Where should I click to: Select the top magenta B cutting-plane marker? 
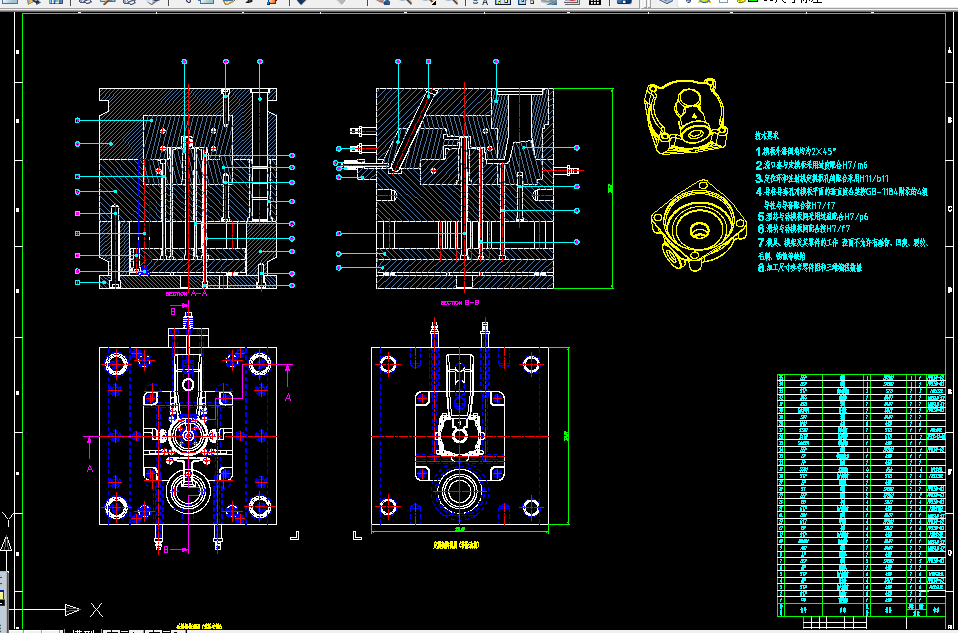172,312
